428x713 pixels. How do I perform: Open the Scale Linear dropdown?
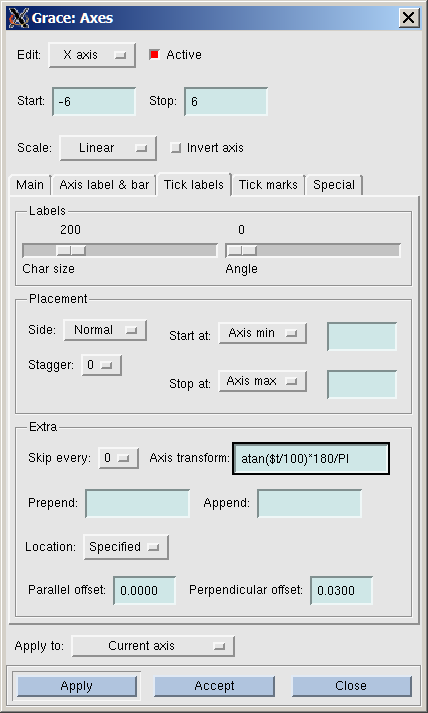click(x=108, y=148)
